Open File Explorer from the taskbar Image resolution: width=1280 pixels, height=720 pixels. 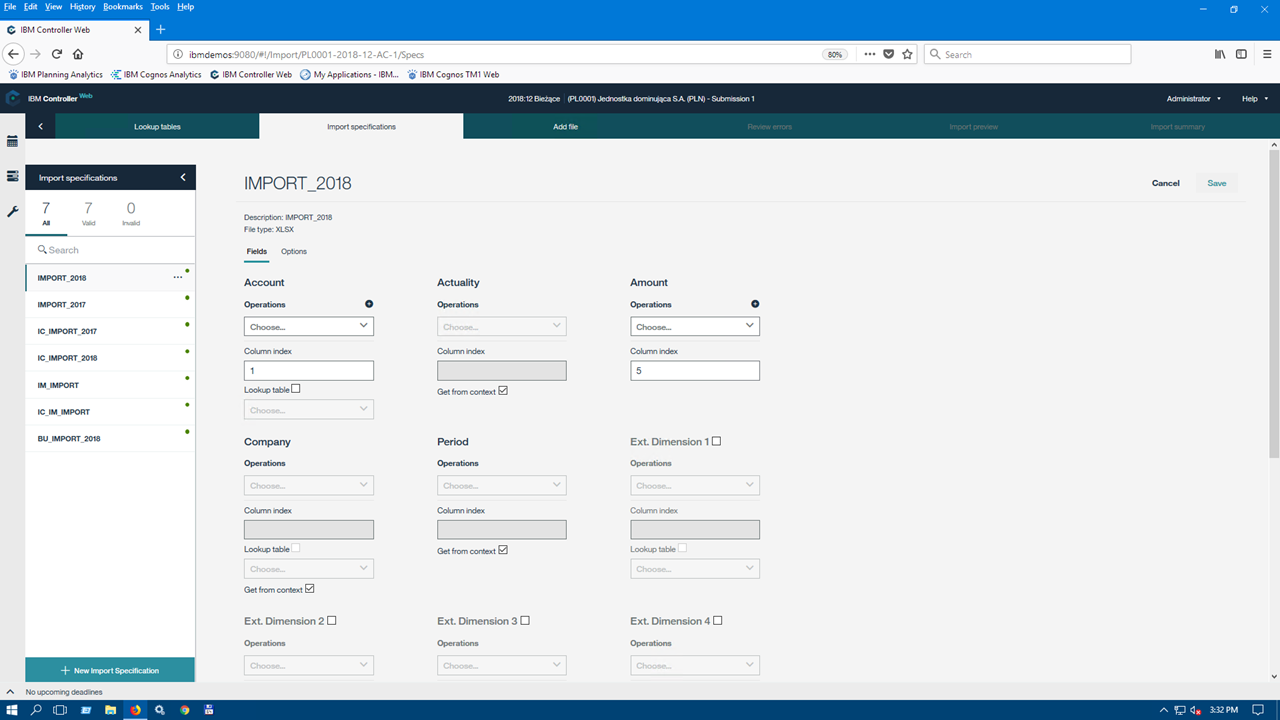[110, 709]
